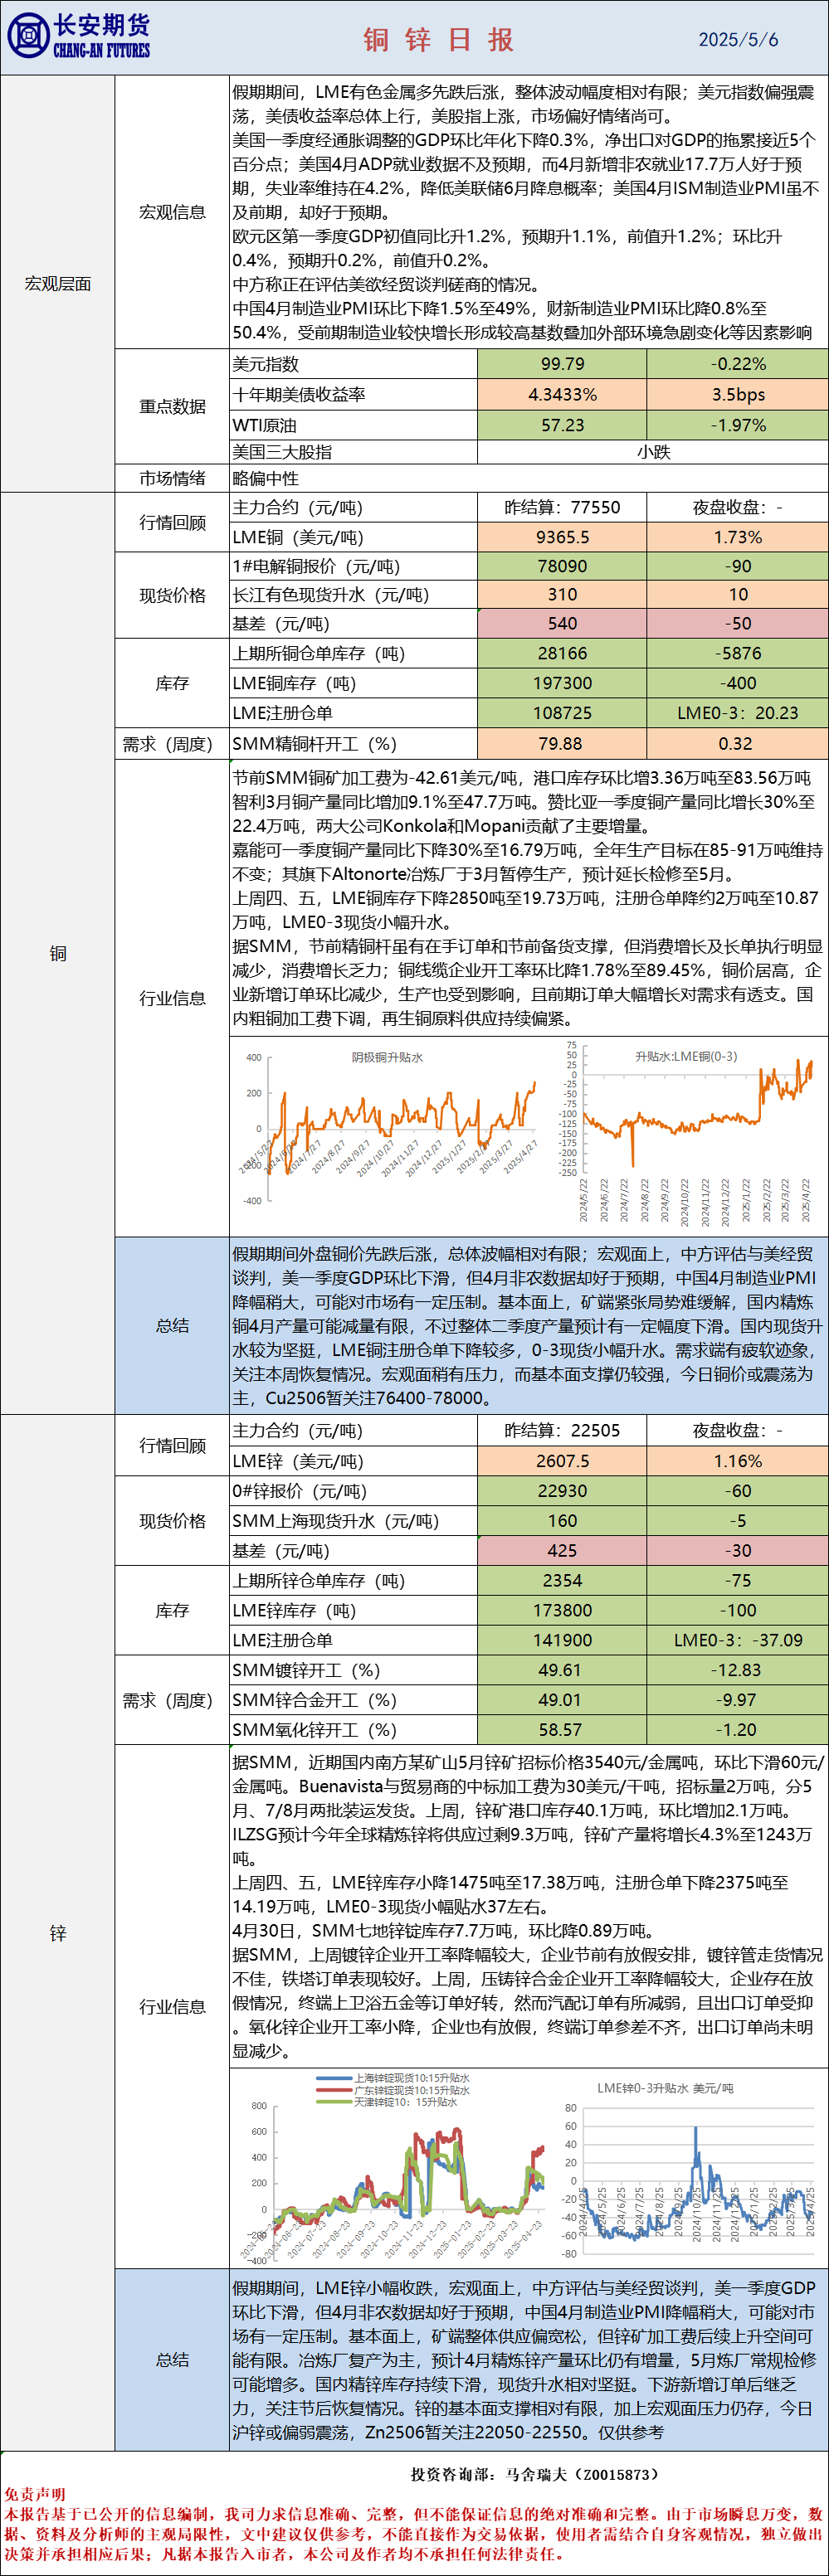
Task: Click the -12.83 change cell
Action: 738,1670
